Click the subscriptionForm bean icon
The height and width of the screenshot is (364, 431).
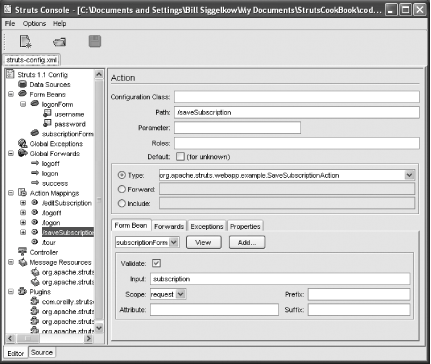tap(35, 133)
